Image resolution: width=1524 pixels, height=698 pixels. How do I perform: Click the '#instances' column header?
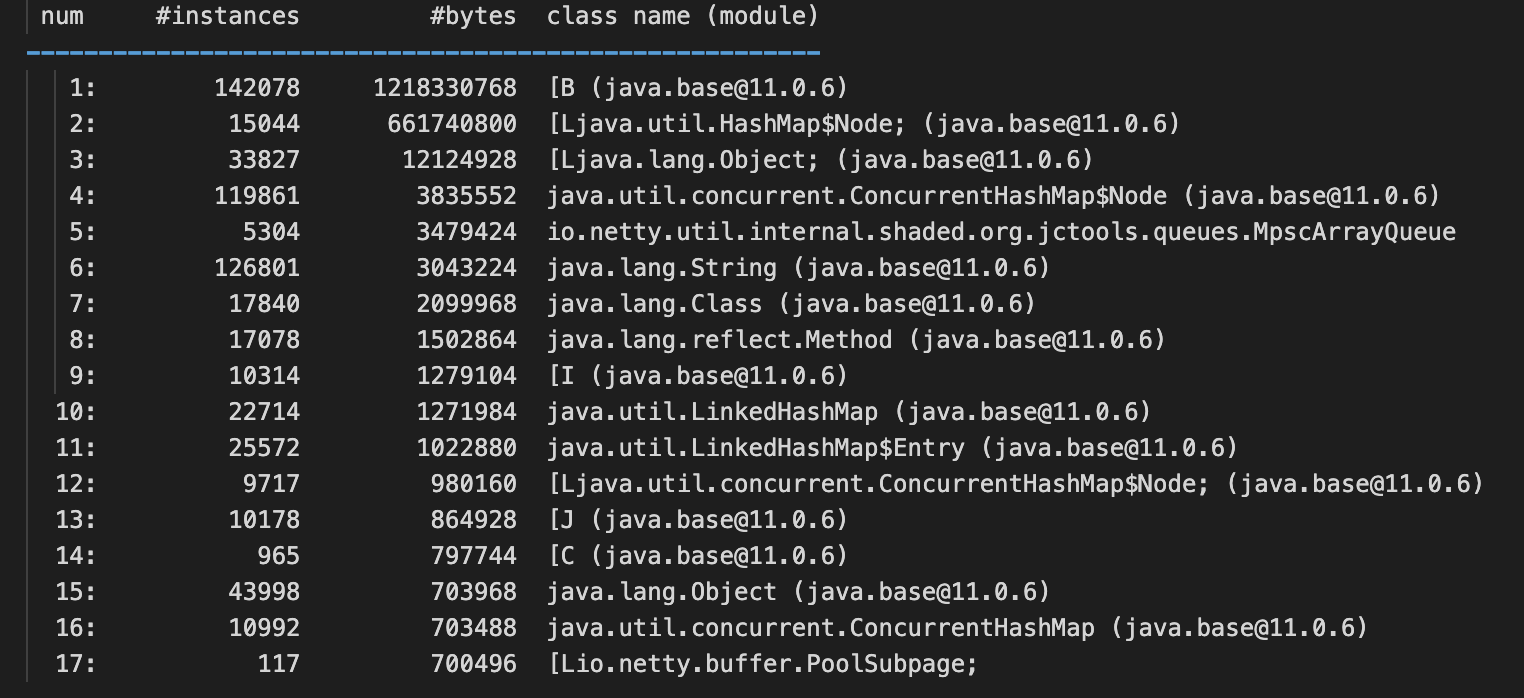pos(228,16)
